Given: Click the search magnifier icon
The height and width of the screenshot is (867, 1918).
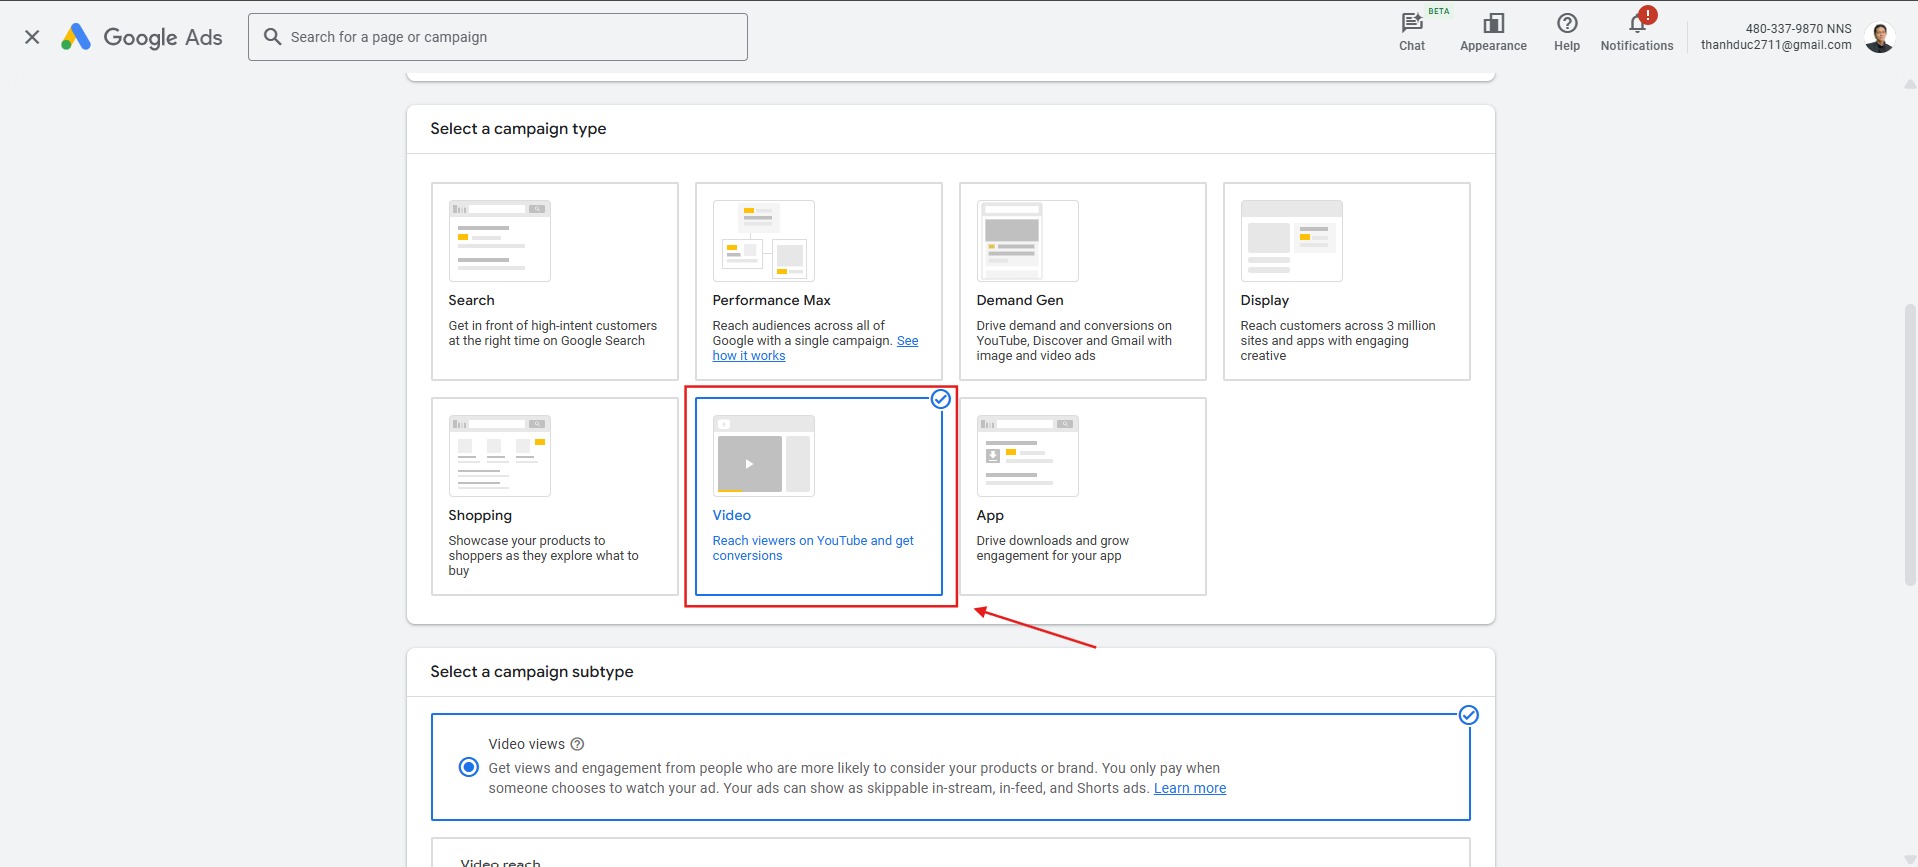Looking at the screenshot, I should point(272,37).
